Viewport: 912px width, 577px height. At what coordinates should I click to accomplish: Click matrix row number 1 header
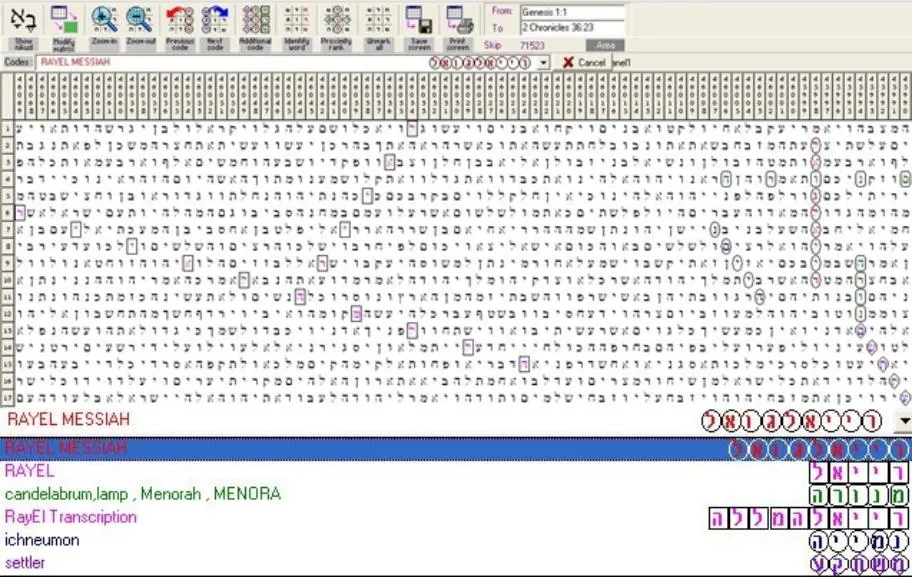pyautogui.click(x=7, y=128)
